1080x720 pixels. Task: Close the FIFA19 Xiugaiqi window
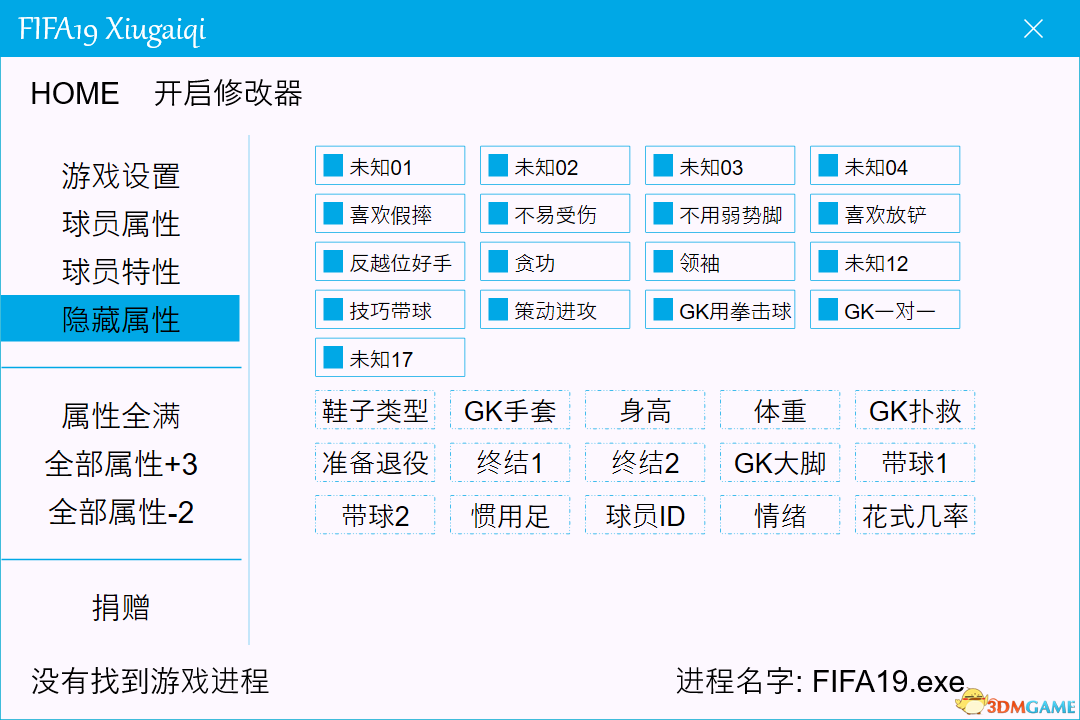1033,29
